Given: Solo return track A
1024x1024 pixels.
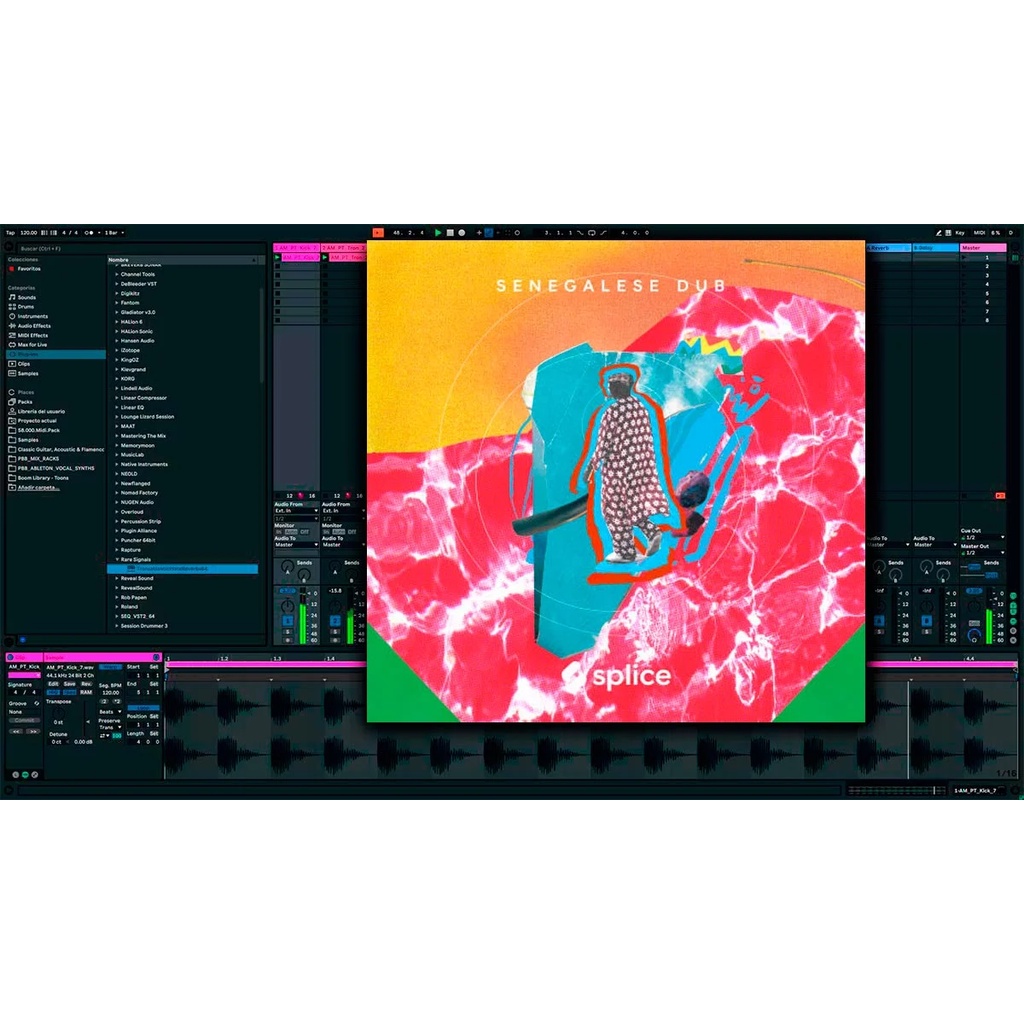Looking at the screenshot, I should tap(879, 632).
